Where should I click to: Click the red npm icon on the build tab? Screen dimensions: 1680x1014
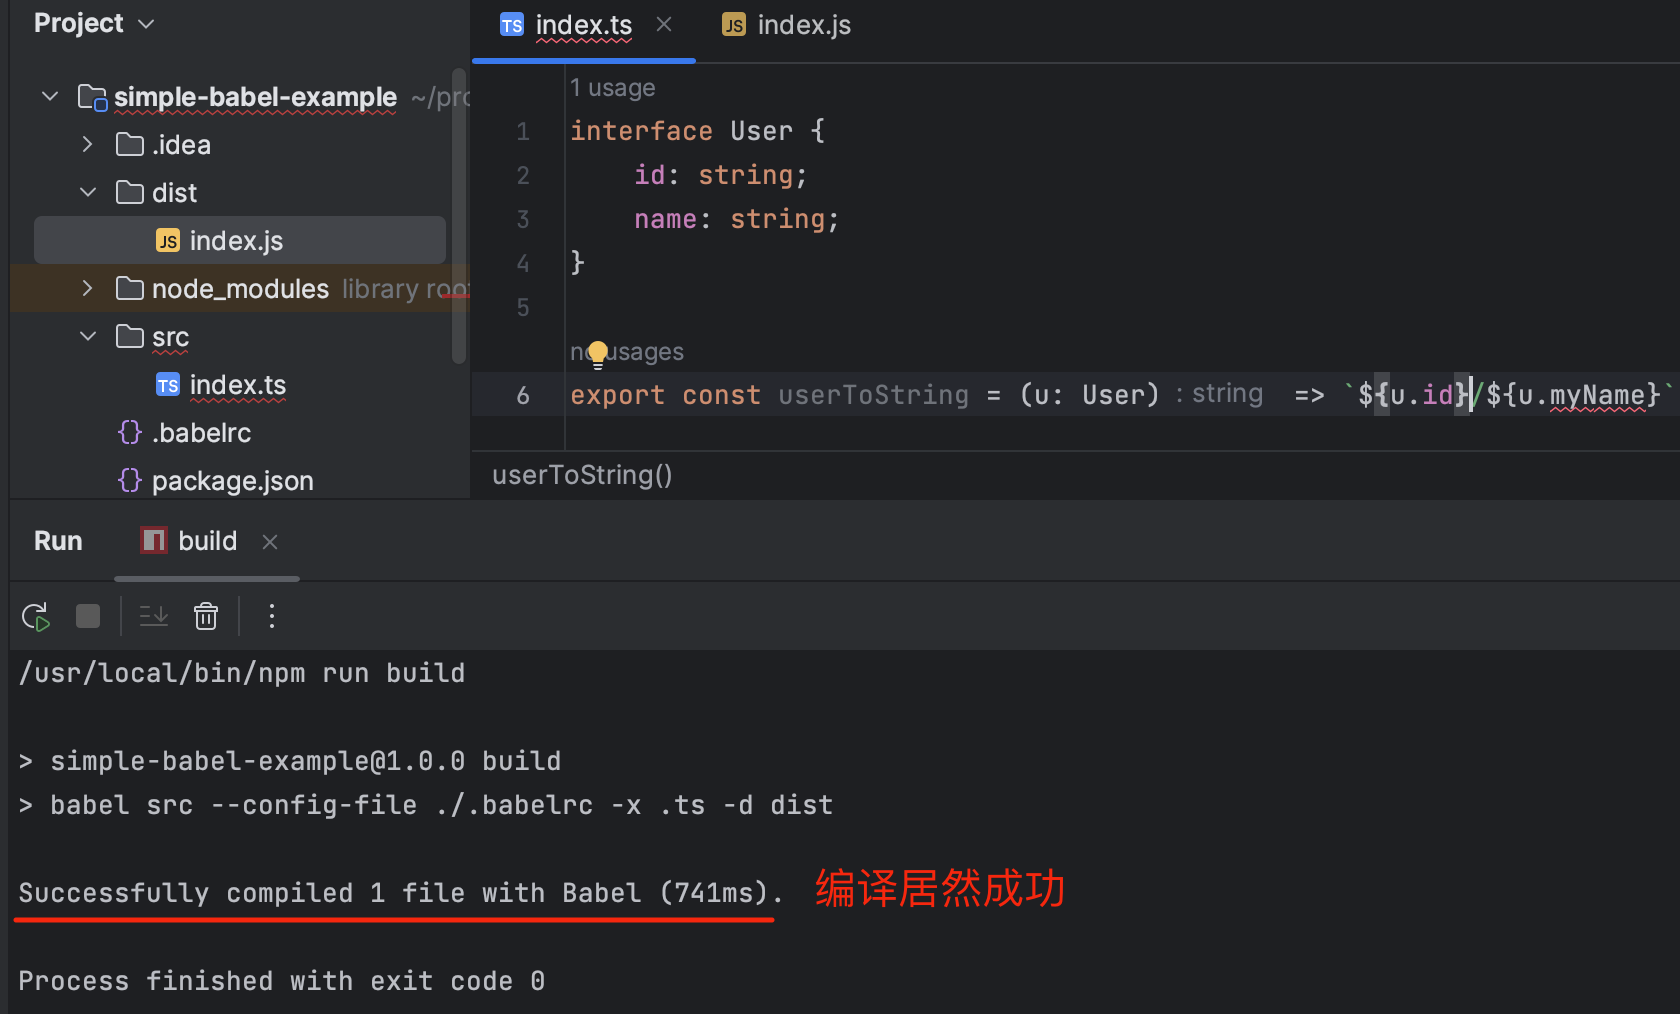click(152, 540)
